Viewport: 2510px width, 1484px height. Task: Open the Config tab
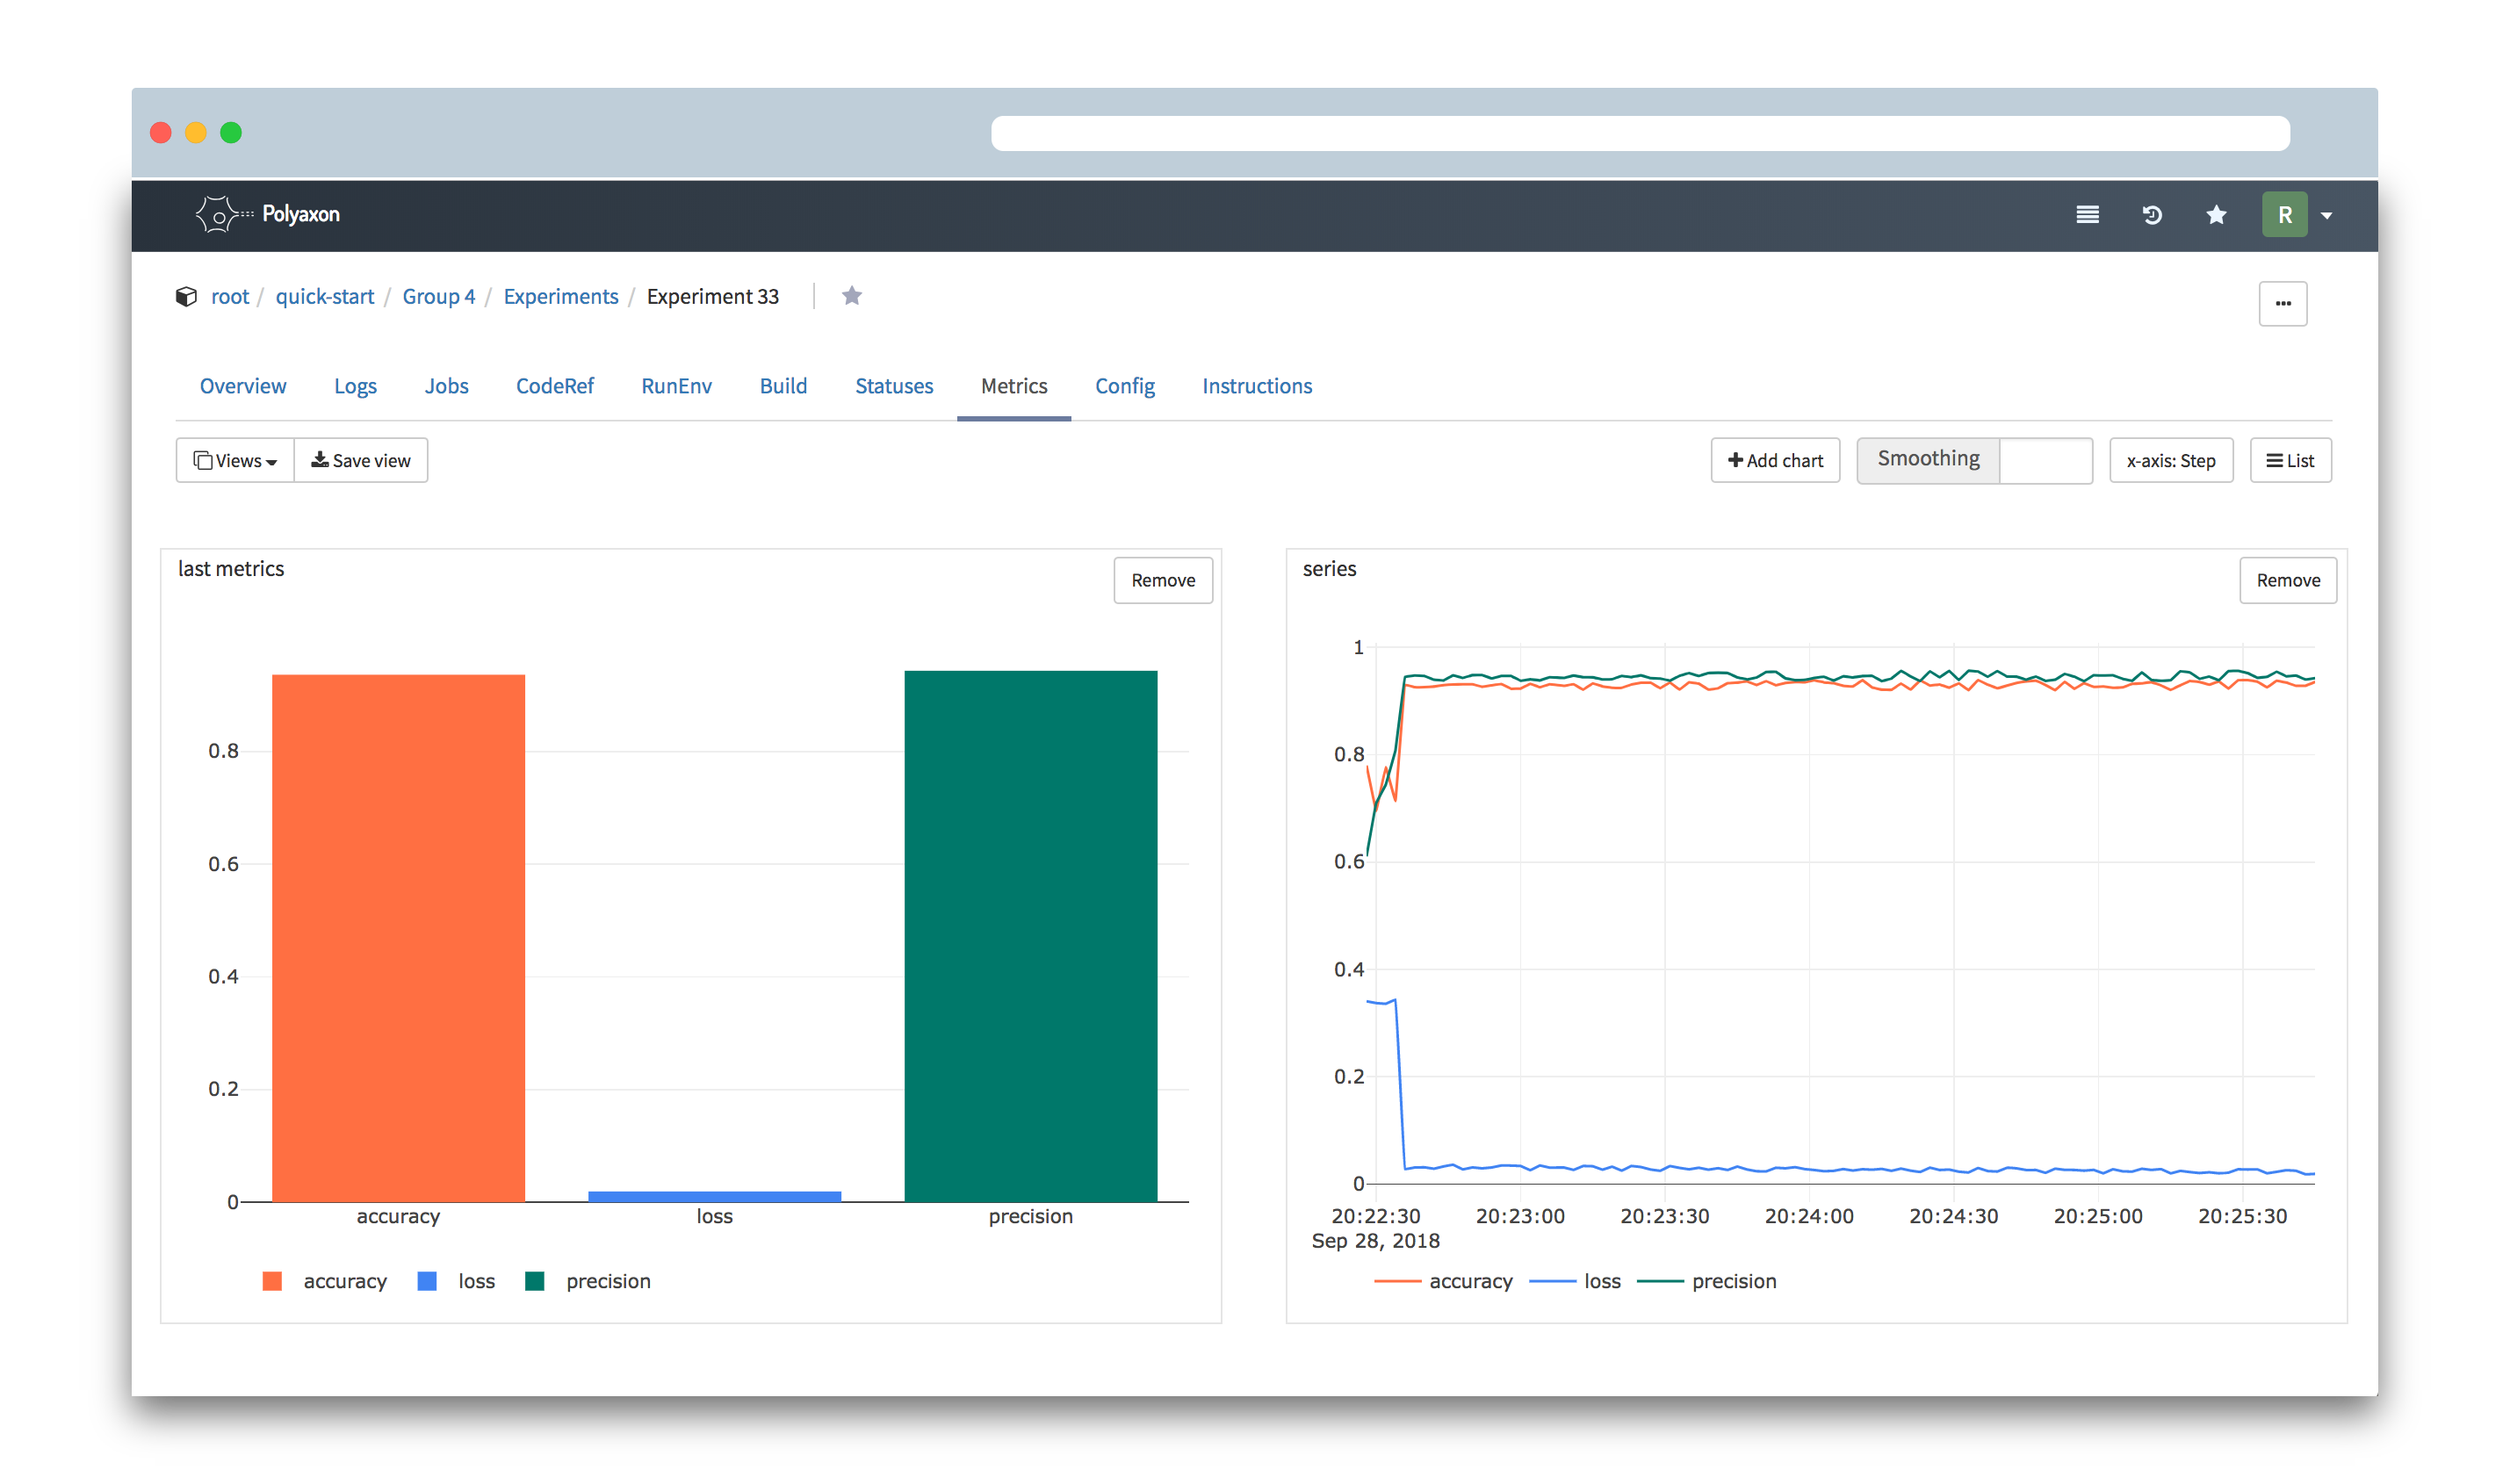(1124, 386)
